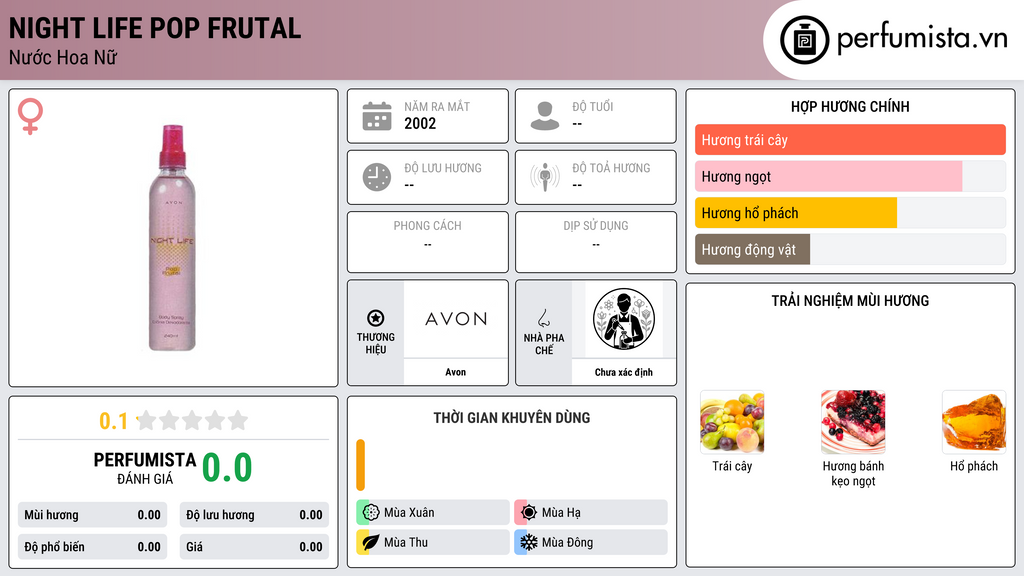Click the perfumer illustration in circle
Image resolution: width=1024 pixels, height=576 pixels.
click(x=624, y=319)
